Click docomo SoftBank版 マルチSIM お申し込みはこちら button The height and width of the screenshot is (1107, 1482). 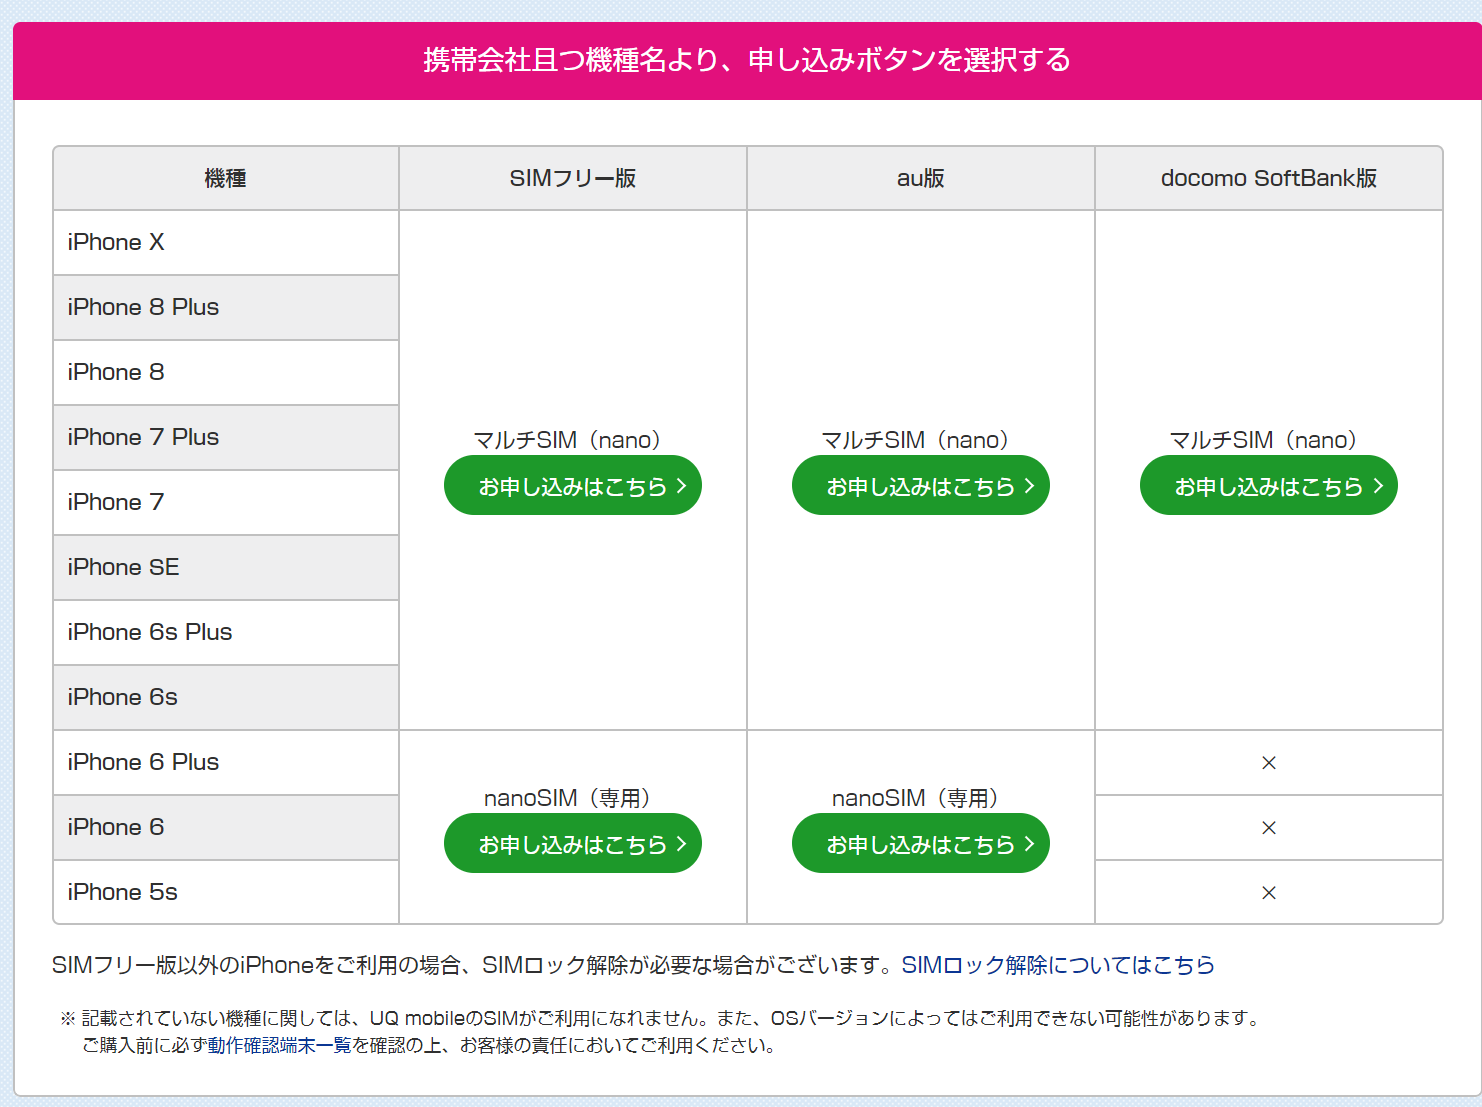tap(1269, 485)
